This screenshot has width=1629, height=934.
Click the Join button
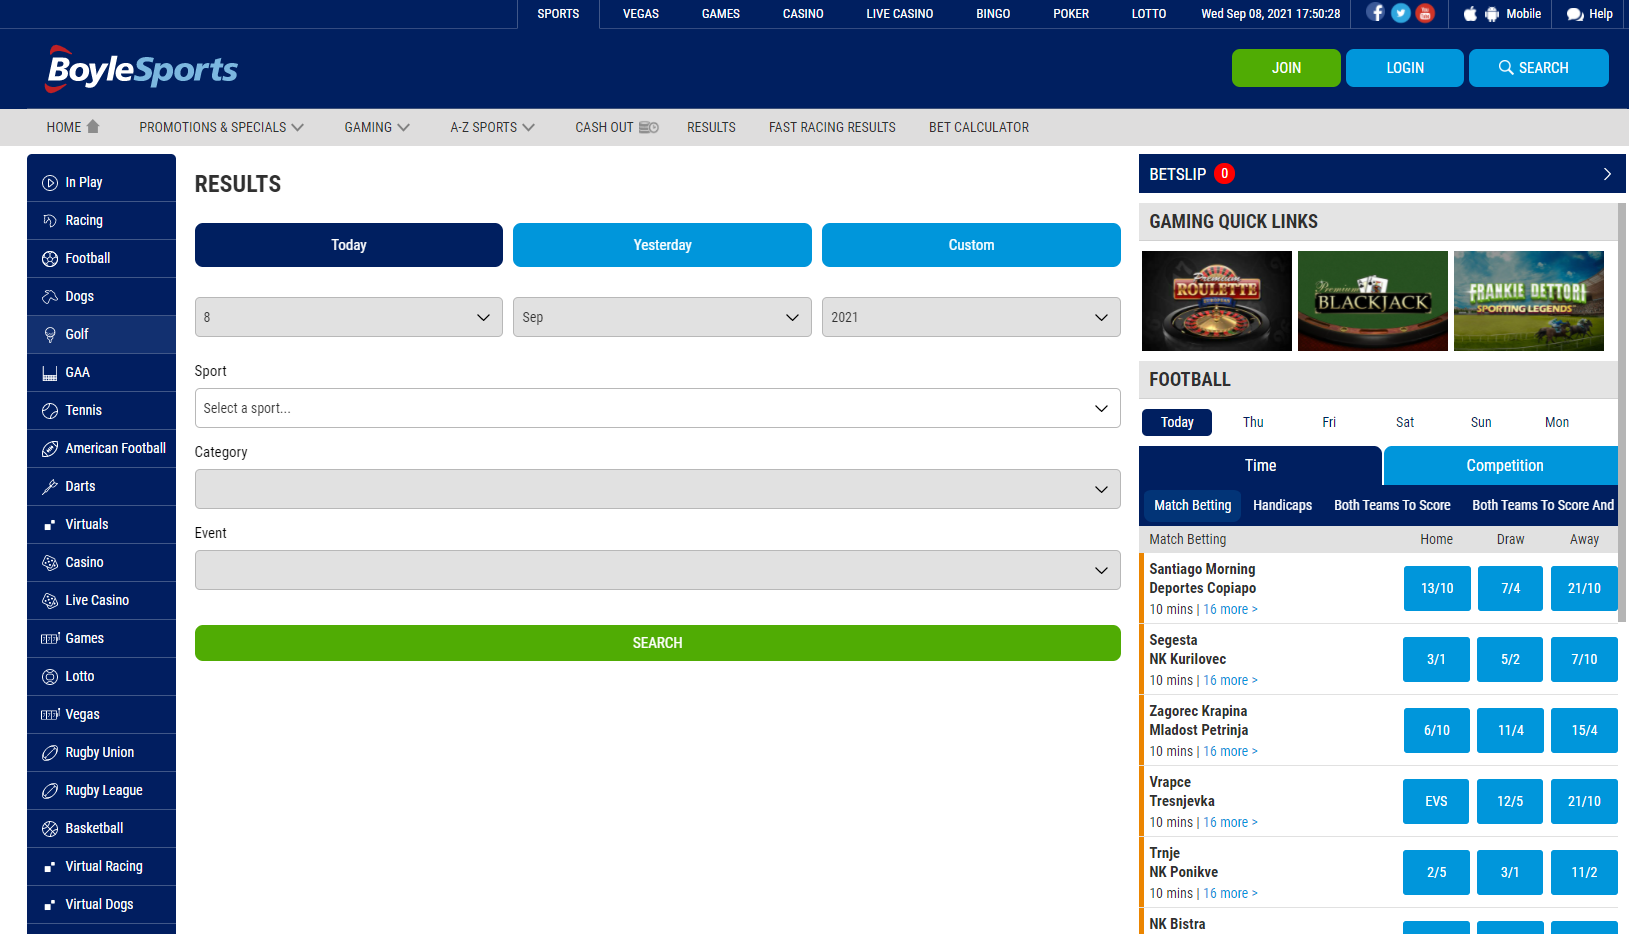click(x=1286, y=68)
